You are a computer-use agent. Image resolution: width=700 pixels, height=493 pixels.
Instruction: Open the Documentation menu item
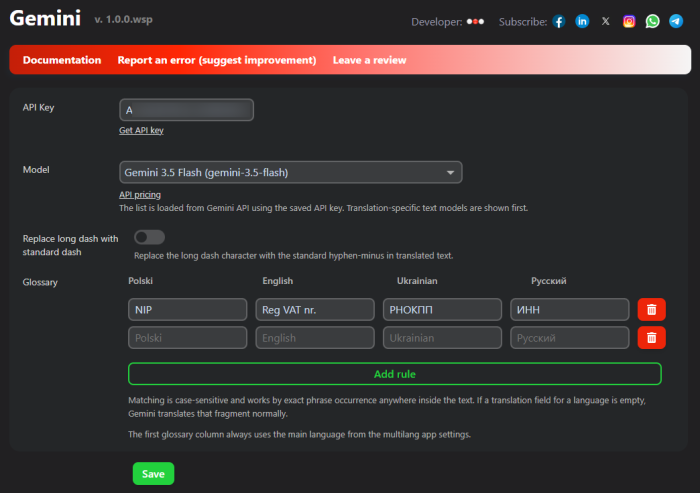click(x=62, y=60)
